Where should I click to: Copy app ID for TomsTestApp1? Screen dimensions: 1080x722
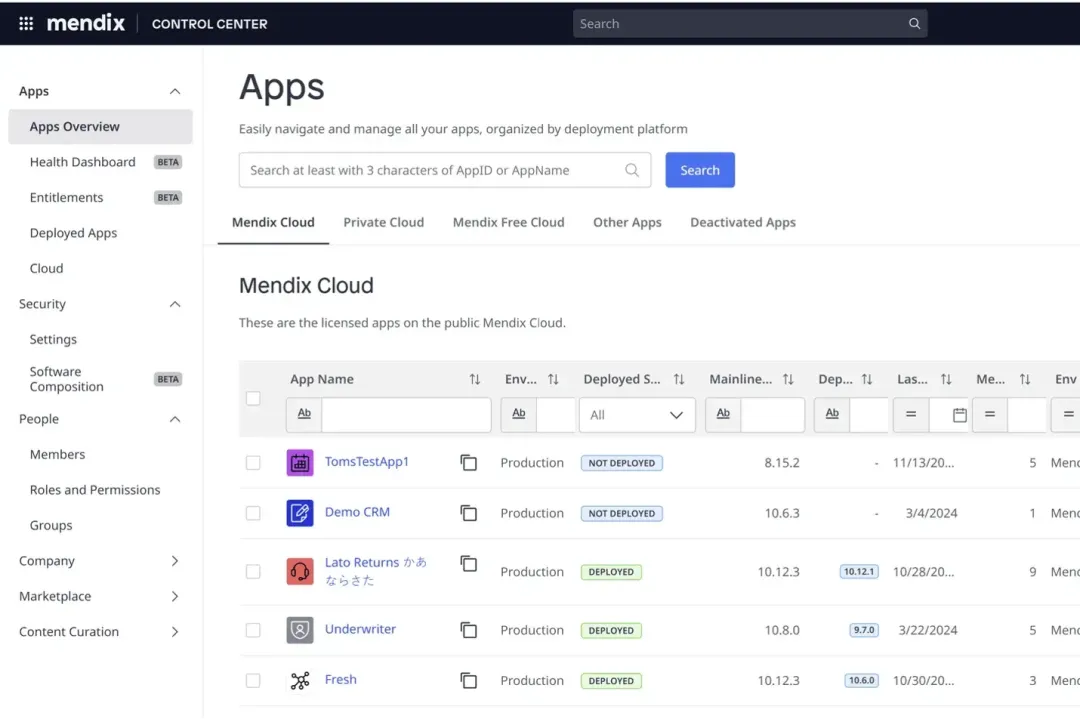coord(468,462)
